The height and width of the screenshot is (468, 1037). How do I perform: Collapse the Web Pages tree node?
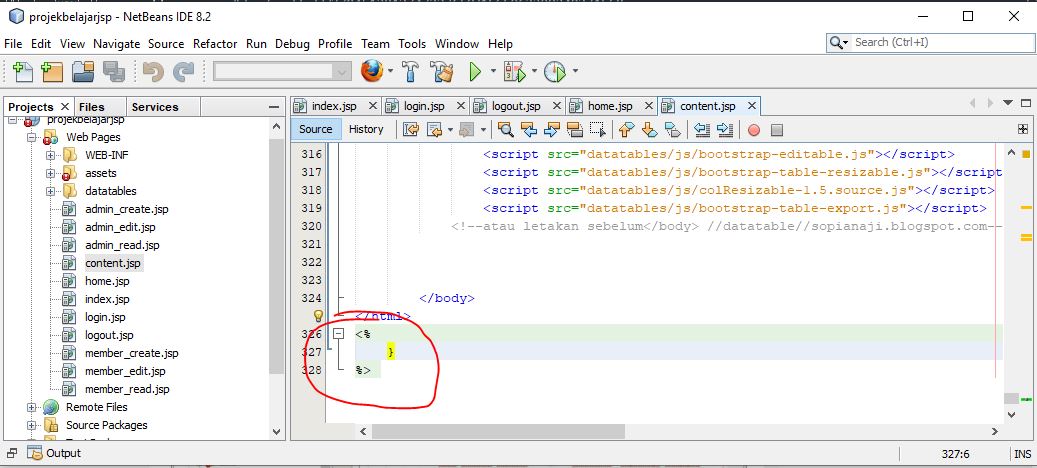point(31,137)
